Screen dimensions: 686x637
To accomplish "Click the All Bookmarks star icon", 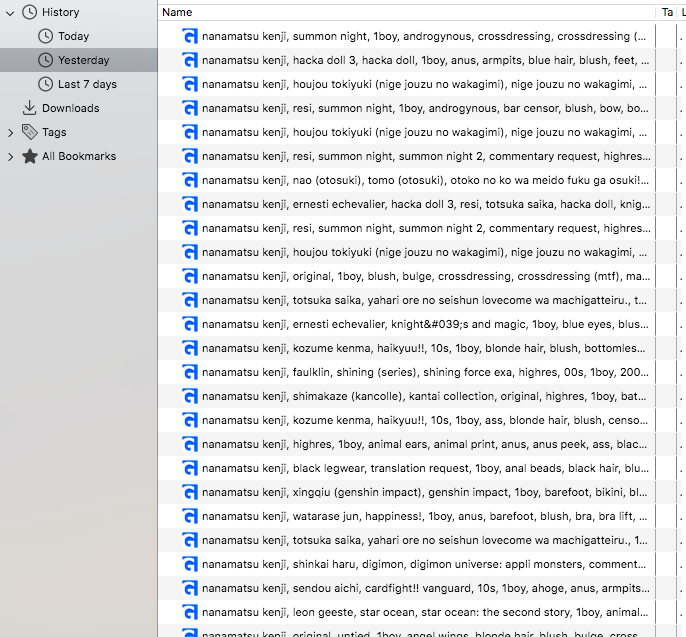I will (x=30, y=156).
